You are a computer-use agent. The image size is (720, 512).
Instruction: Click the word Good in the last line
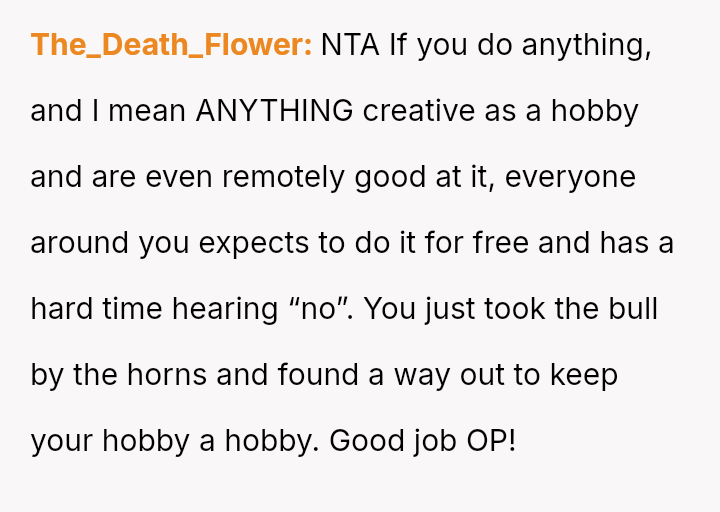(366, 441)
